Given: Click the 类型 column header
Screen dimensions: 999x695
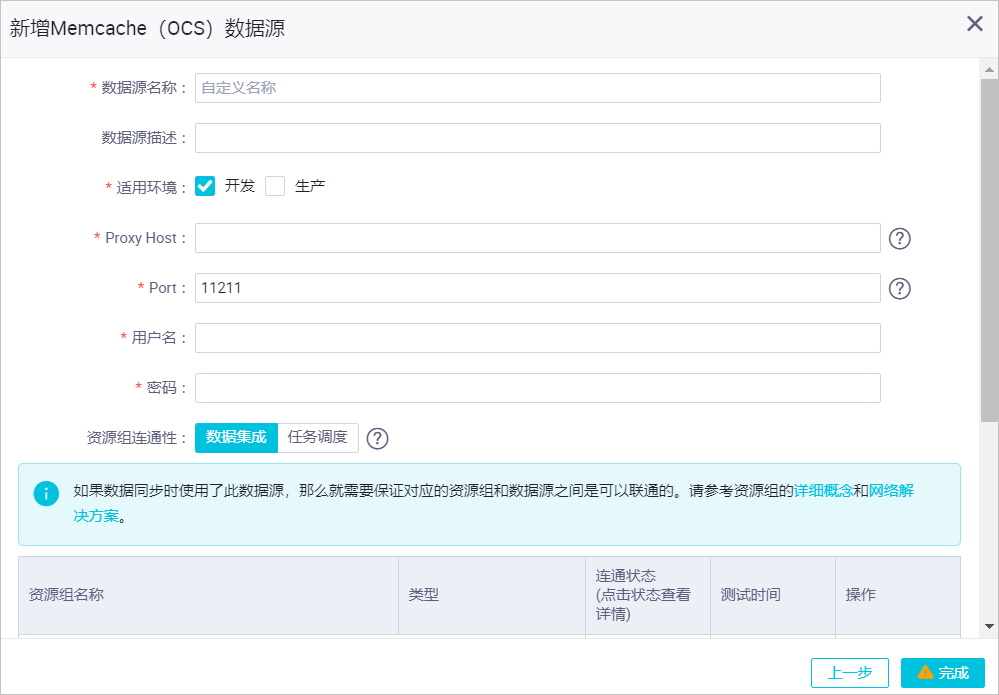Looking at the screenshot, I should click(x=492, y=595).
